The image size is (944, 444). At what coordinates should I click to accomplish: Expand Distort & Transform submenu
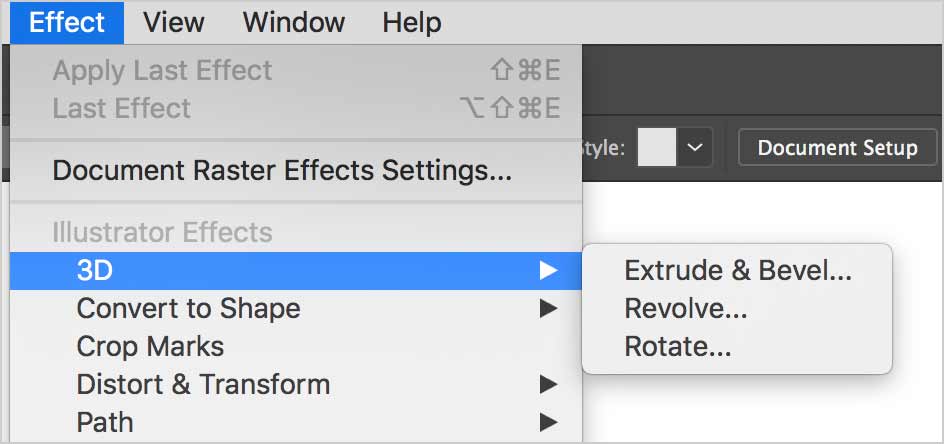[296, 384]
